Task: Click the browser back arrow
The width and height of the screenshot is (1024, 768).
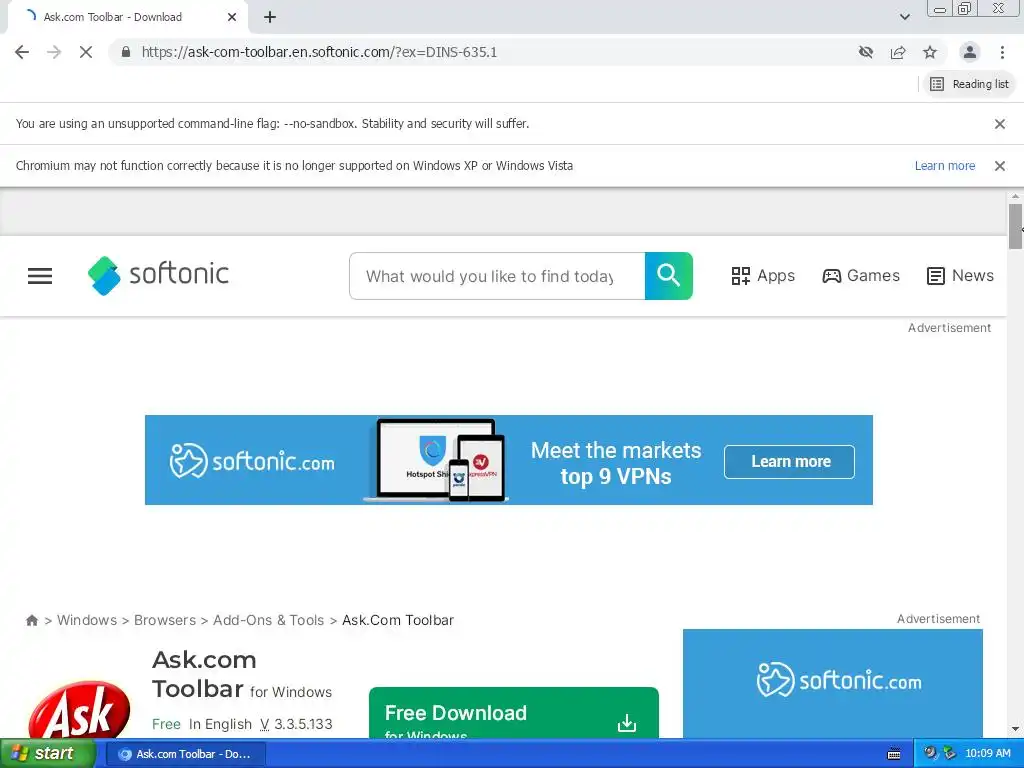Action: pos(22,52)
